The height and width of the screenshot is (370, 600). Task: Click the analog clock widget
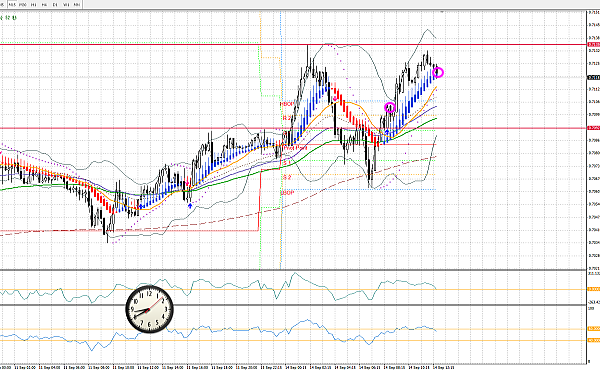click(x=149, y=309)
